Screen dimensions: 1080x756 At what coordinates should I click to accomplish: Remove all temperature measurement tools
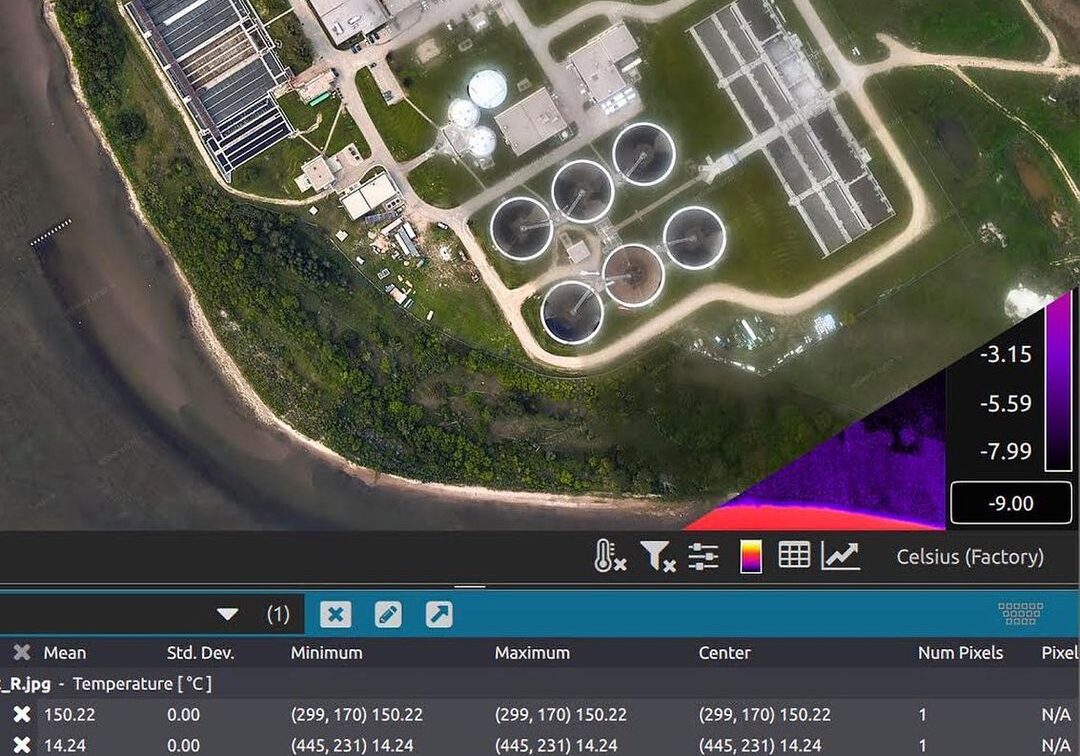[608, 556]
